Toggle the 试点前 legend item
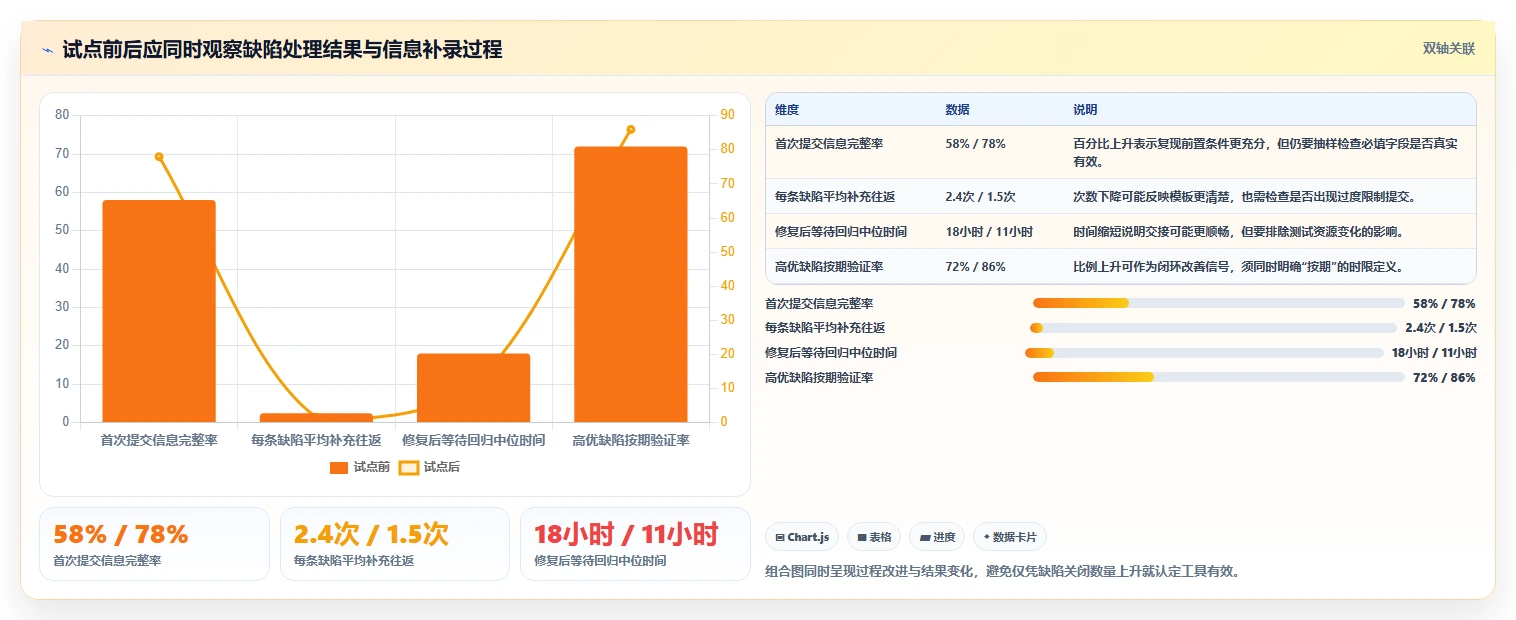 (x=360, y=467)
